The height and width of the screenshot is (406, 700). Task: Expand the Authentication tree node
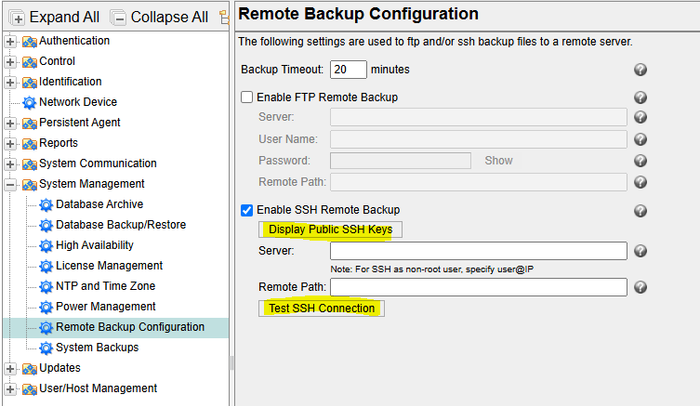click(11, 41)
